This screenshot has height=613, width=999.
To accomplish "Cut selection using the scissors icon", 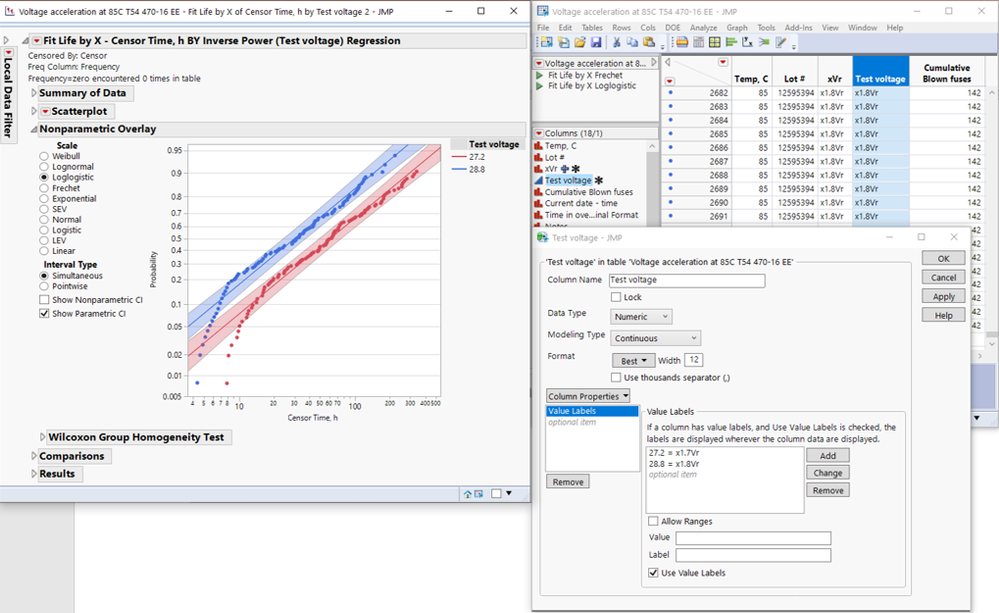I will pos(616,42).
